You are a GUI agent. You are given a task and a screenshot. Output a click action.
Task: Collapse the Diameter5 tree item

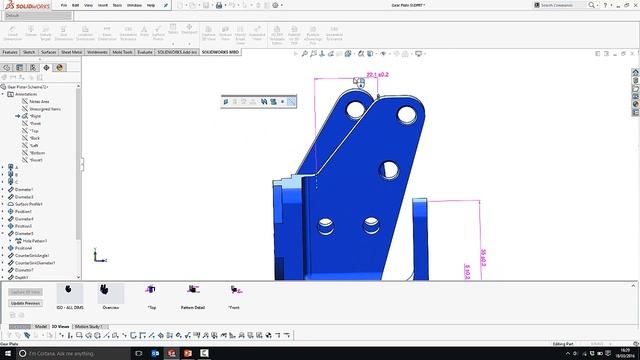[3, 233]
